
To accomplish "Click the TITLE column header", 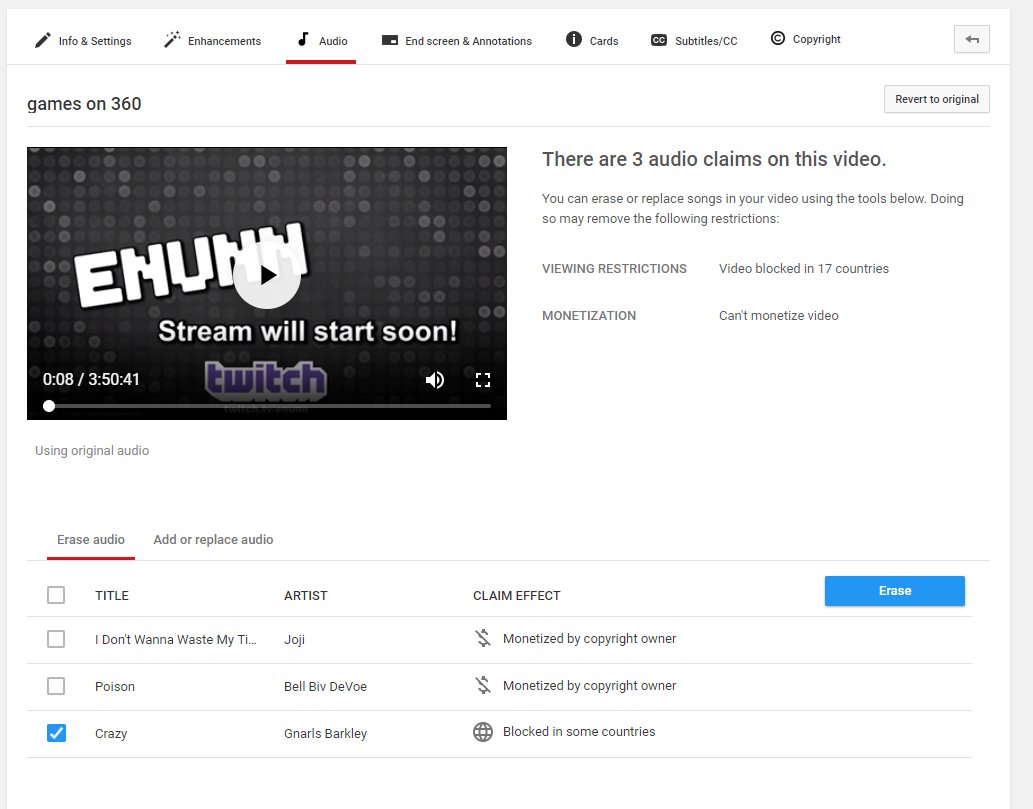I will pos(112,596).
